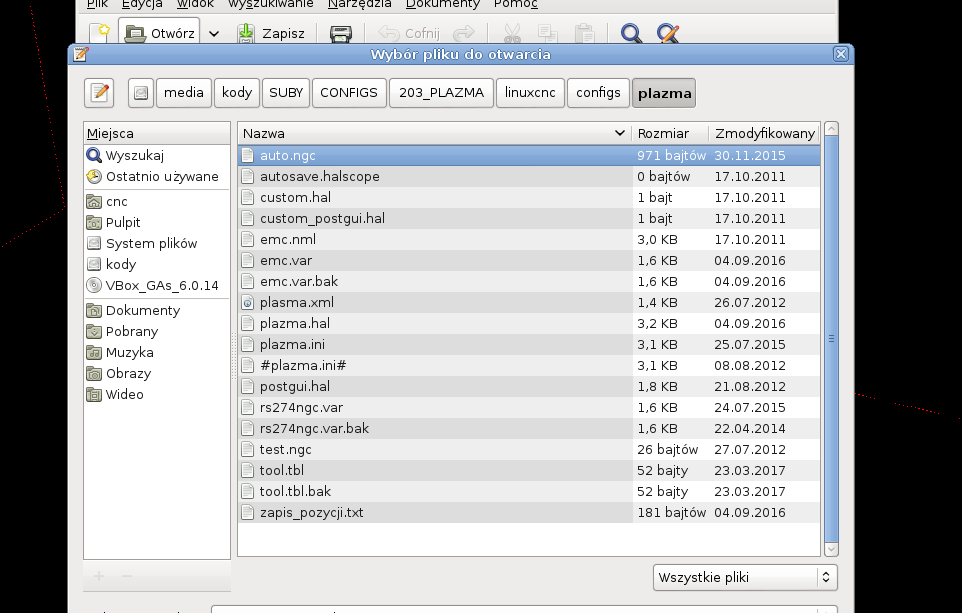
Task: Select the plazma.hal file
Action: tap(529, 323)
